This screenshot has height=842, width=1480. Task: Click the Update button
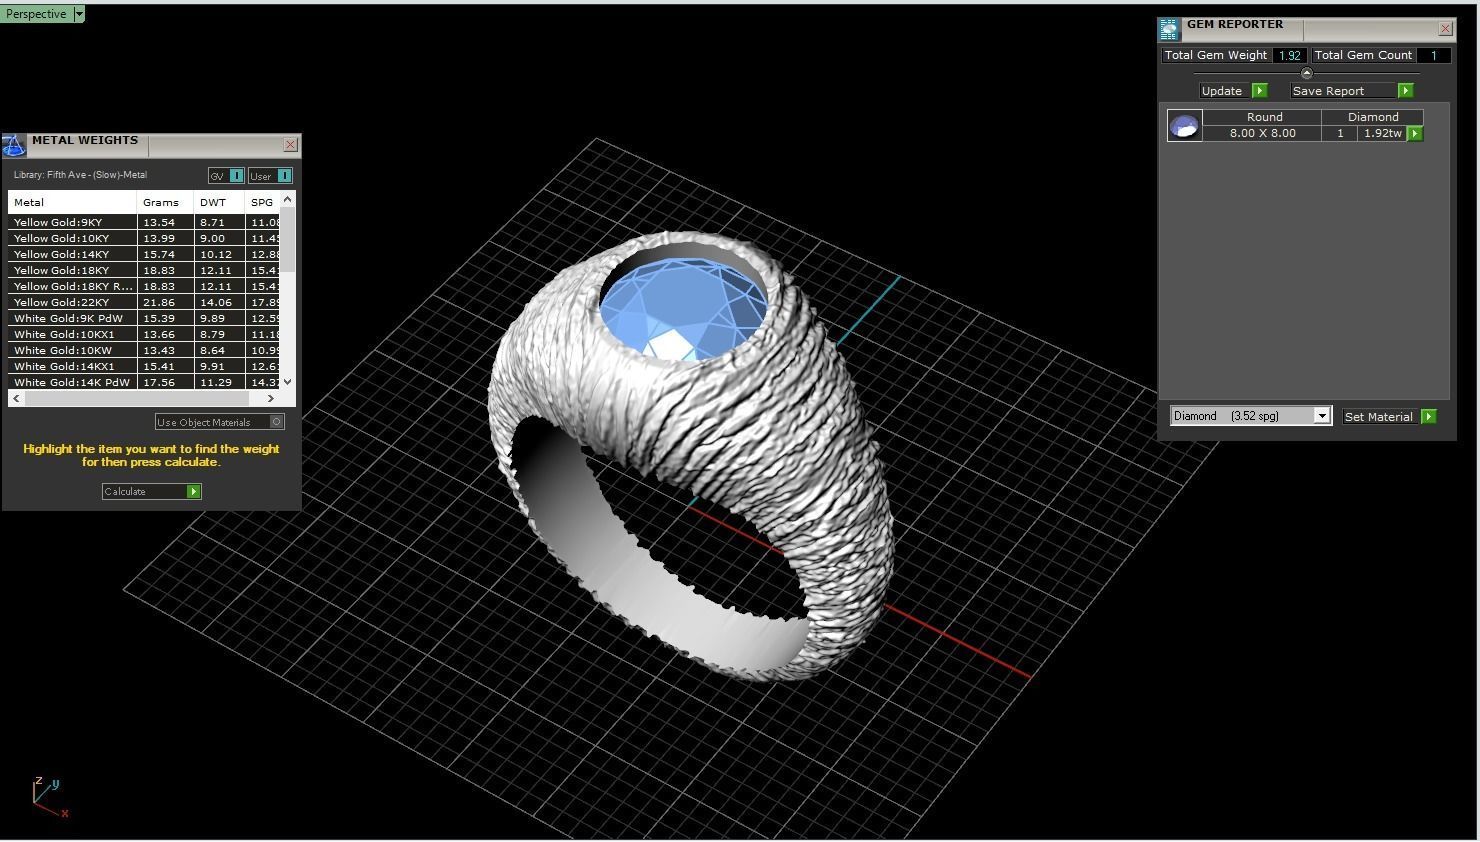[x=1225, y=91]
